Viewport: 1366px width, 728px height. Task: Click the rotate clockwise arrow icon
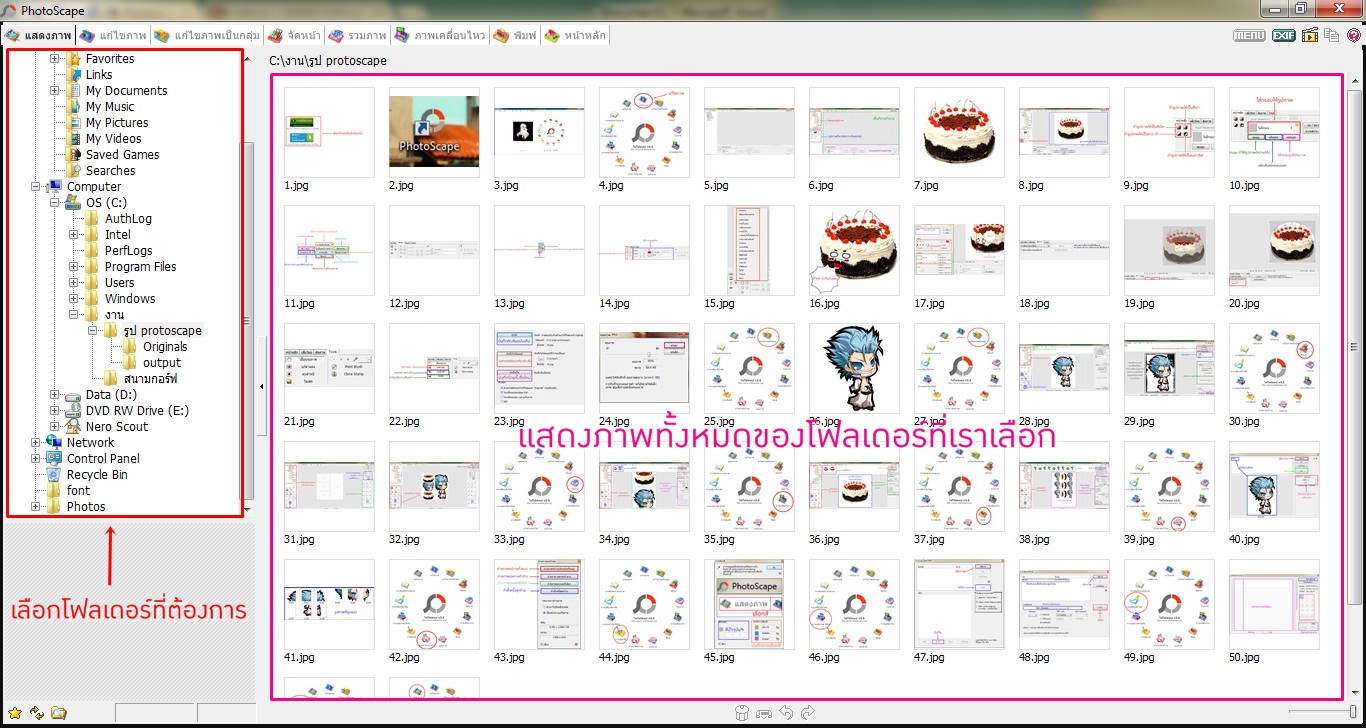pos(808,713)
